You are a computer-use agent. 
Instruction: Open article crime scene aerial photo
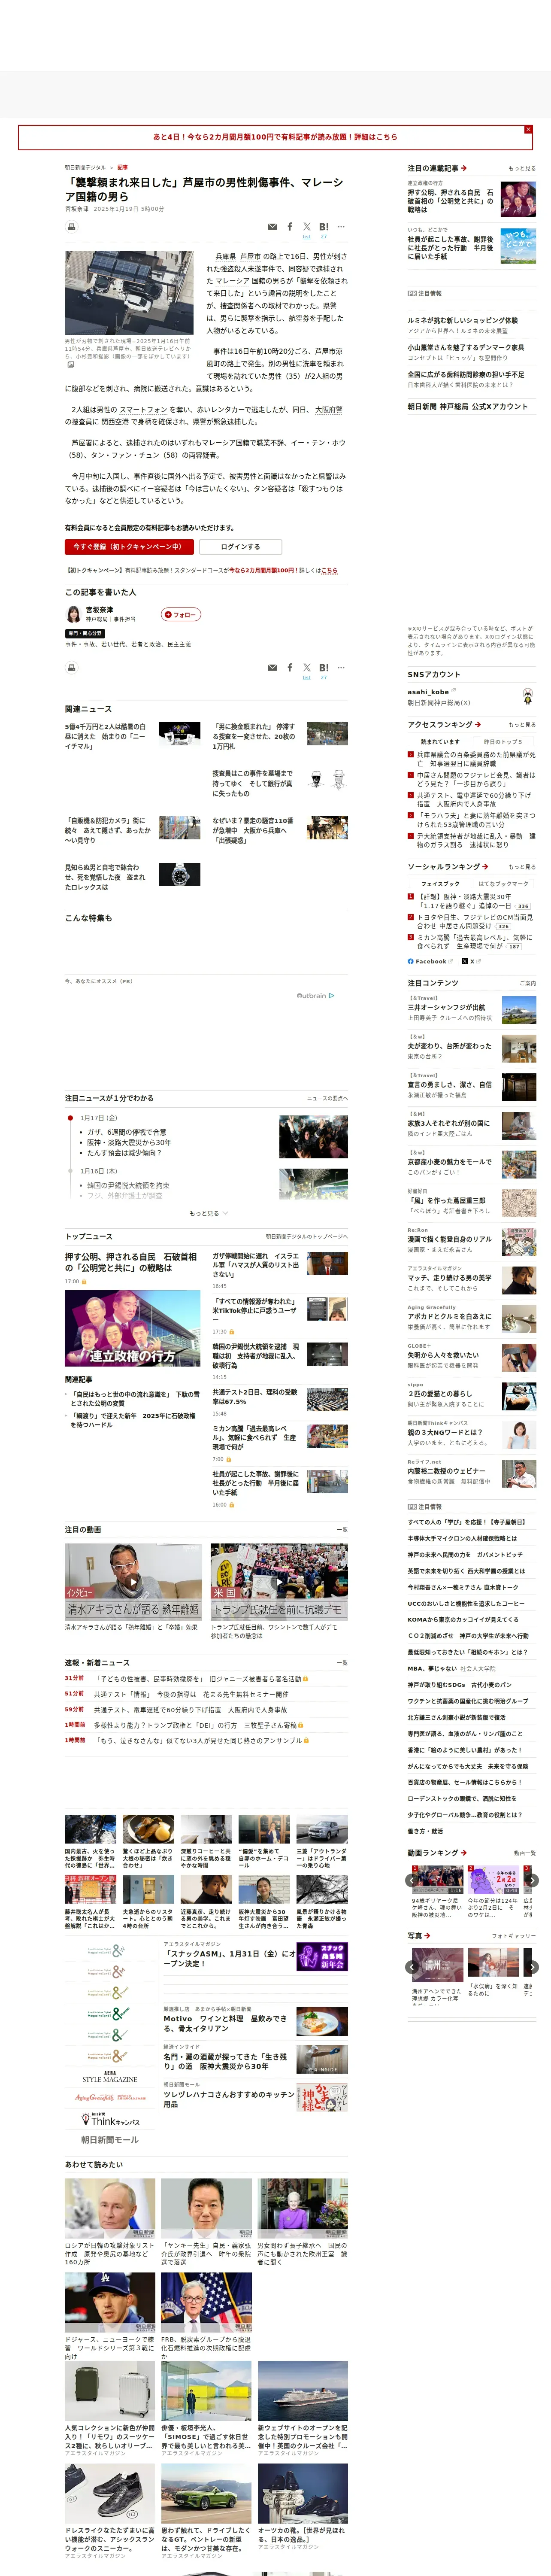pos(129,293)
